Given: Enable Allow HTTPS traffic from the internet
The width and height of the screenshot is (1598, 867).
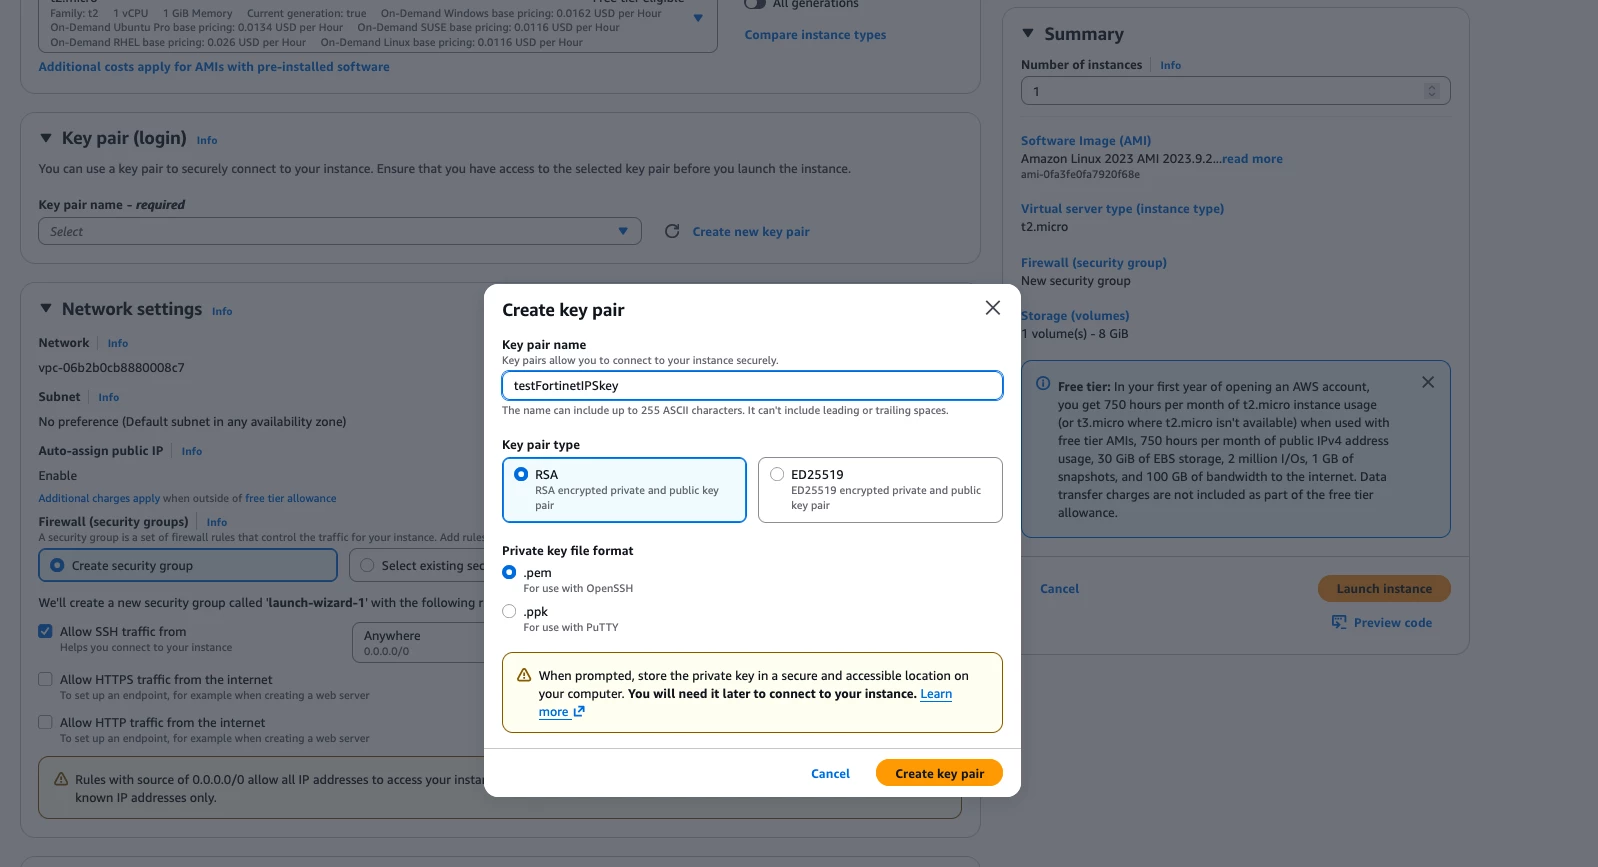Looking at the screenshot, I should click(45, 679).
